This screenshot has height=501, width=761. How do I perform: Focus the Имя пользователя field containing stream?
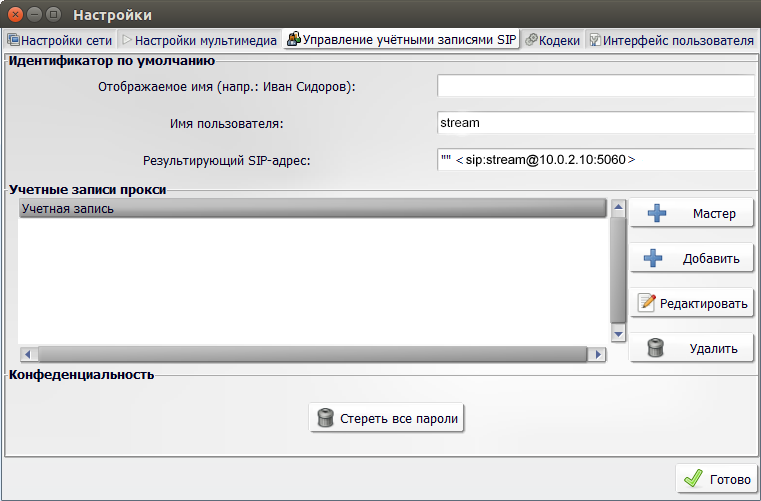click(595, 123)
